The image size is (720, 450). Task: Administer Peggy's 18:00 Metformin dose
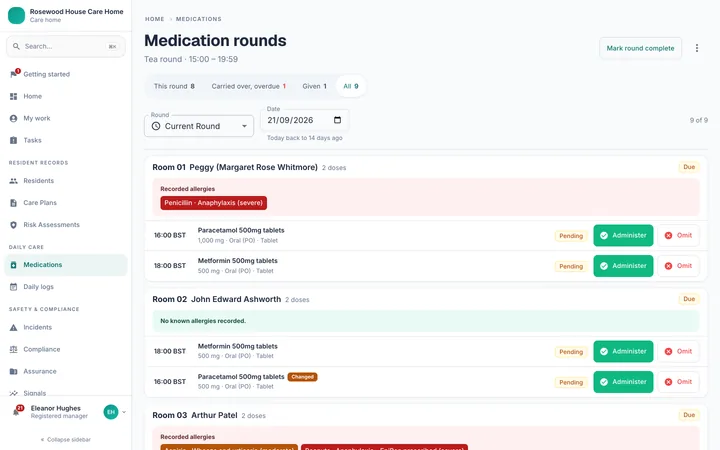[623, 266]
